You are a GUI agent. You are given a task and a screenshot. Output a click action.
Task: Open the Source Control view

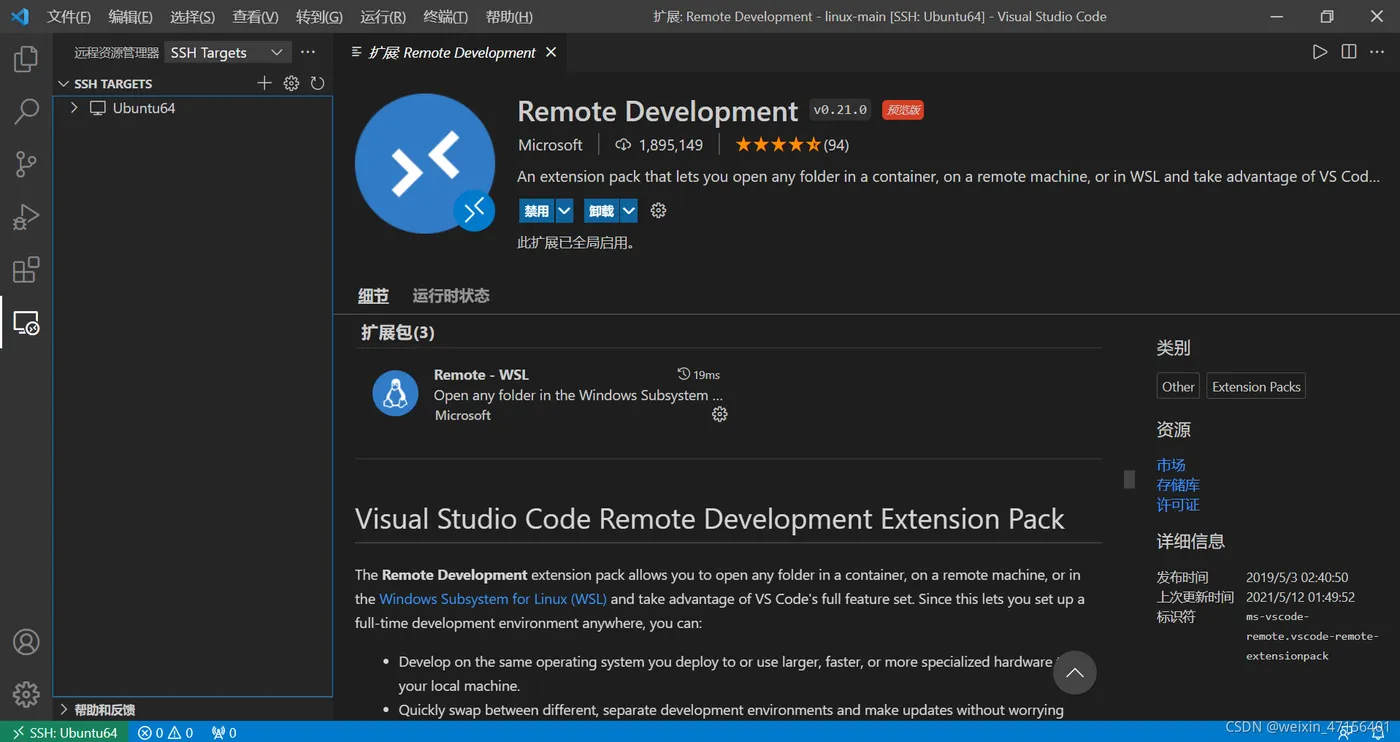coord(26,164)
